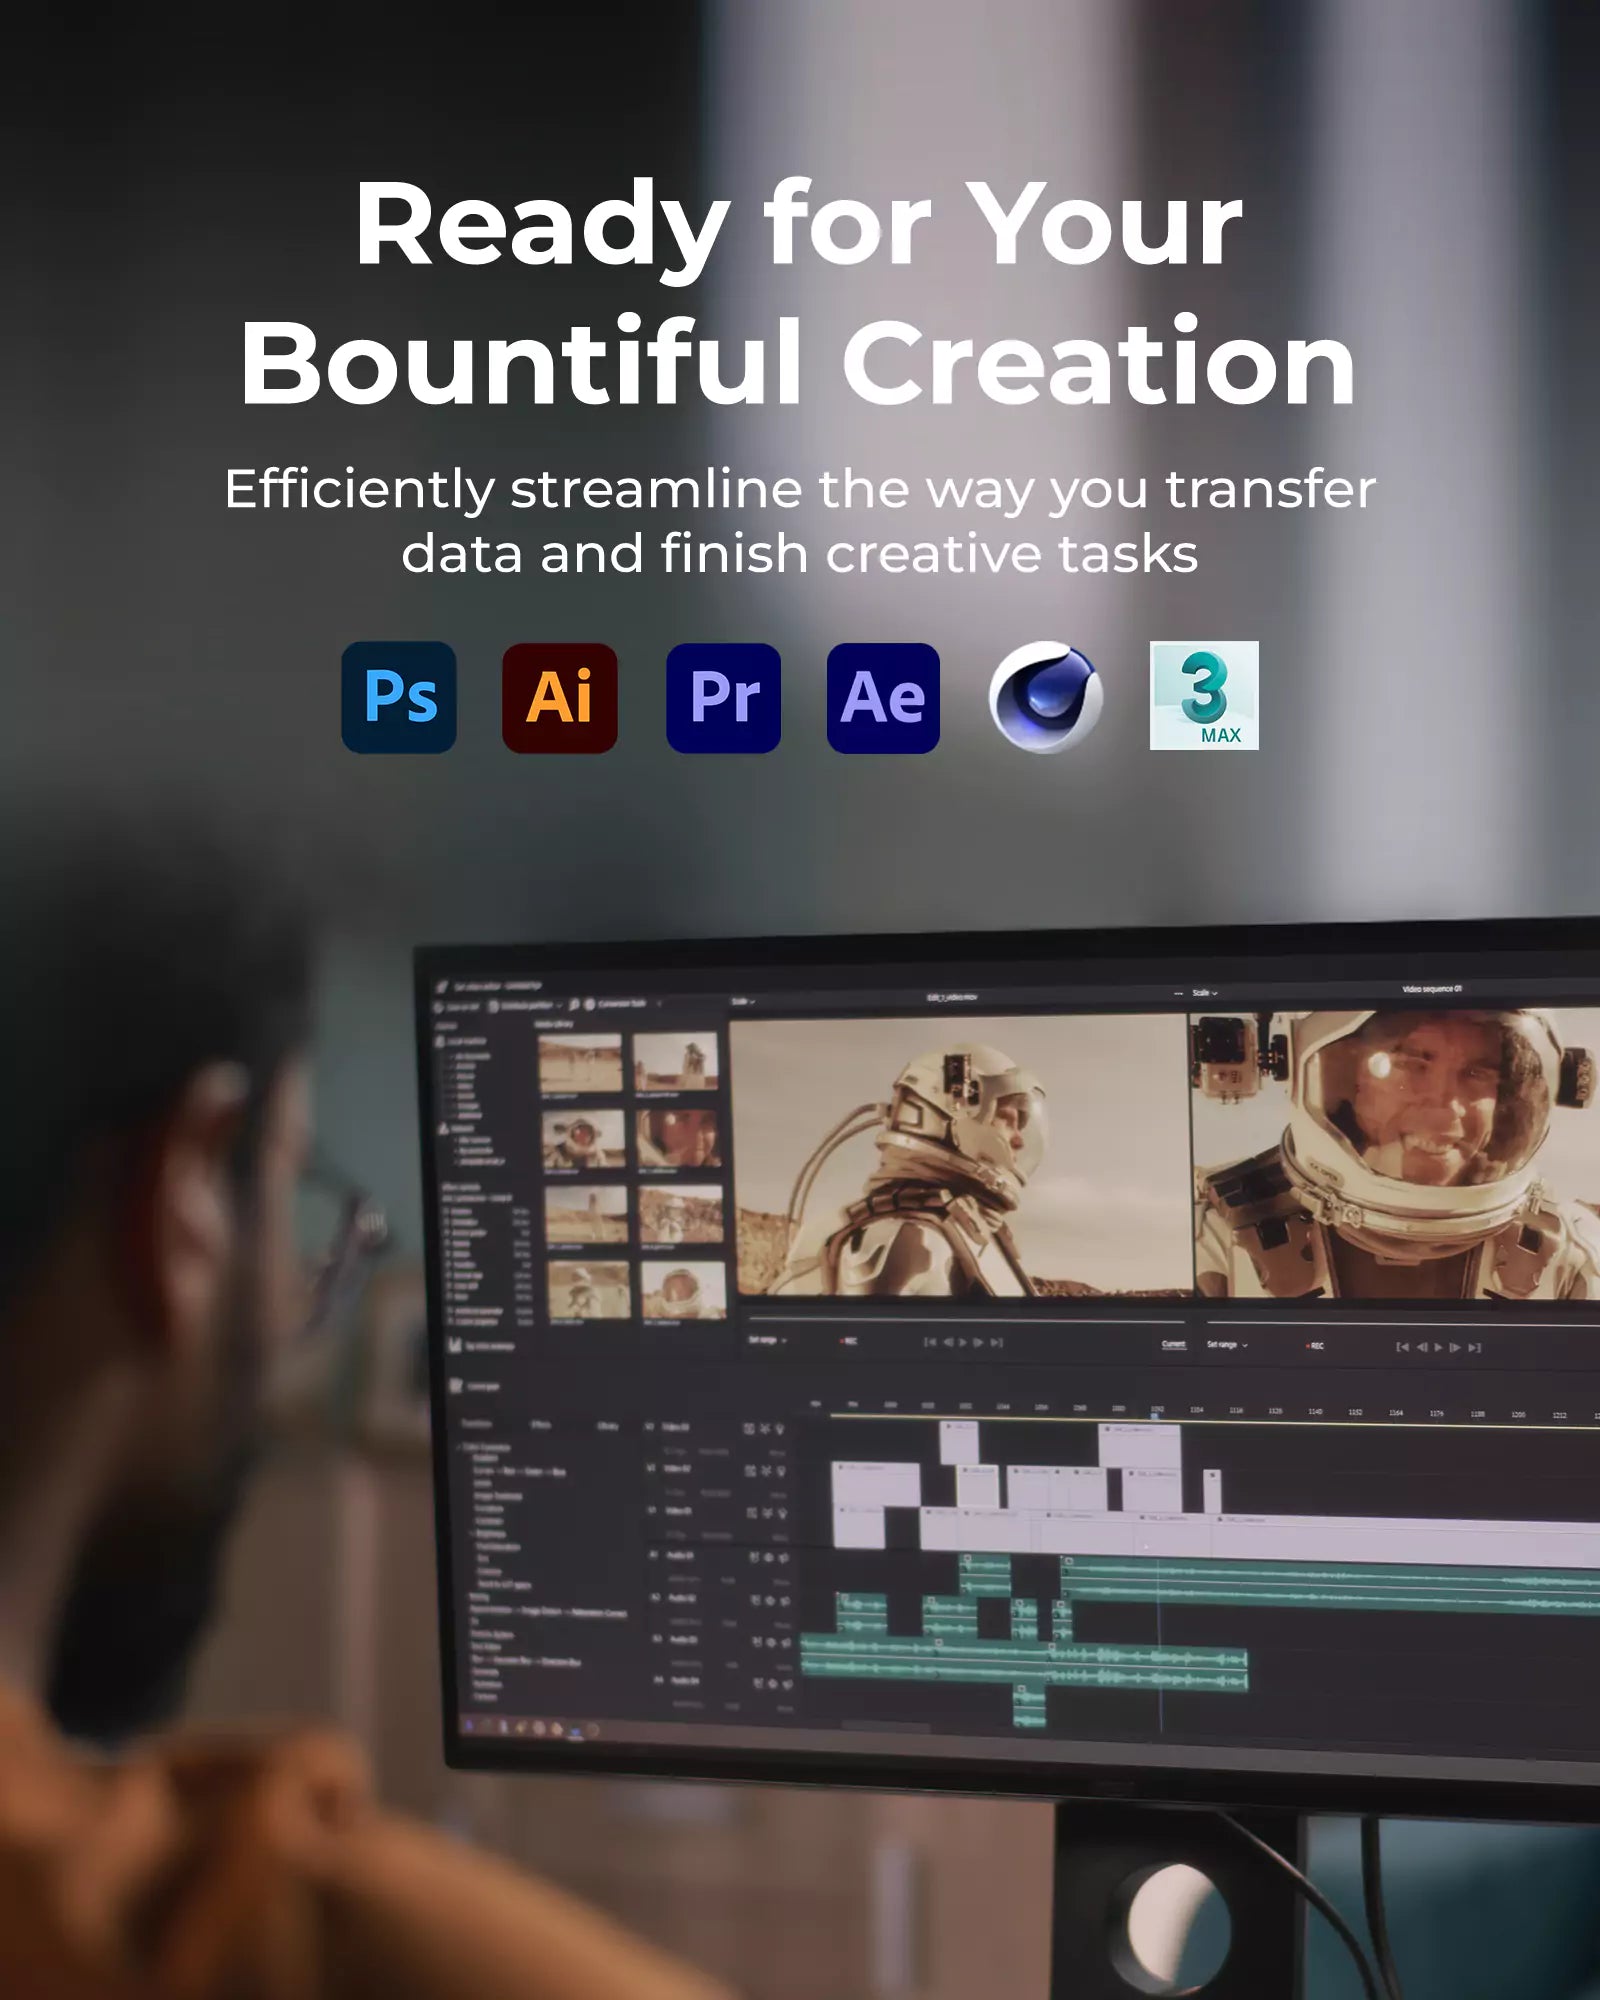Image resolution: width=1600 pixels, height=2000 pixels.
Task: Play the Video sequence 01 viewer
Action: click(1438, 1347)
